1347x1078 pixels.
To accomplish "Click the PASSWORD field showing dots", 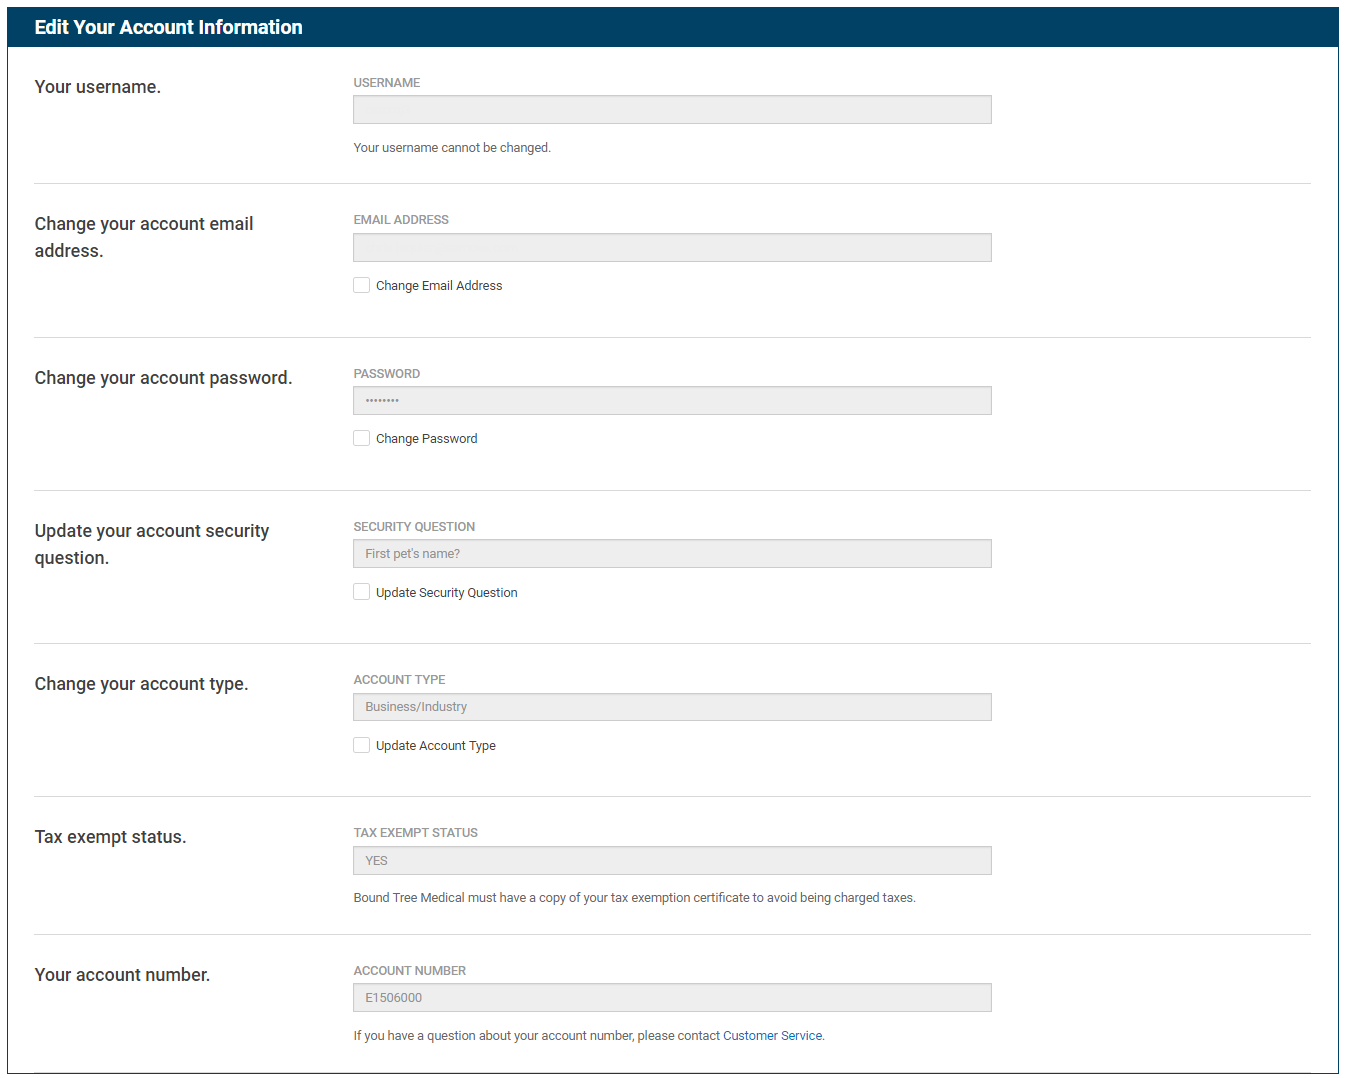I will coord(671,400).
